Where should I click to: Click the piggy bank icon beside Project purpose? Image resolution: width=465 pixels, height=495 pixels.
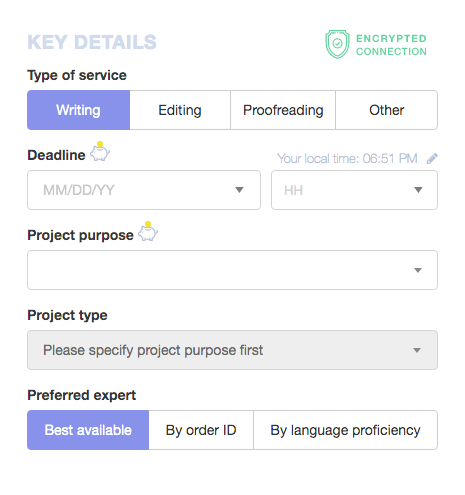point(148,231)
